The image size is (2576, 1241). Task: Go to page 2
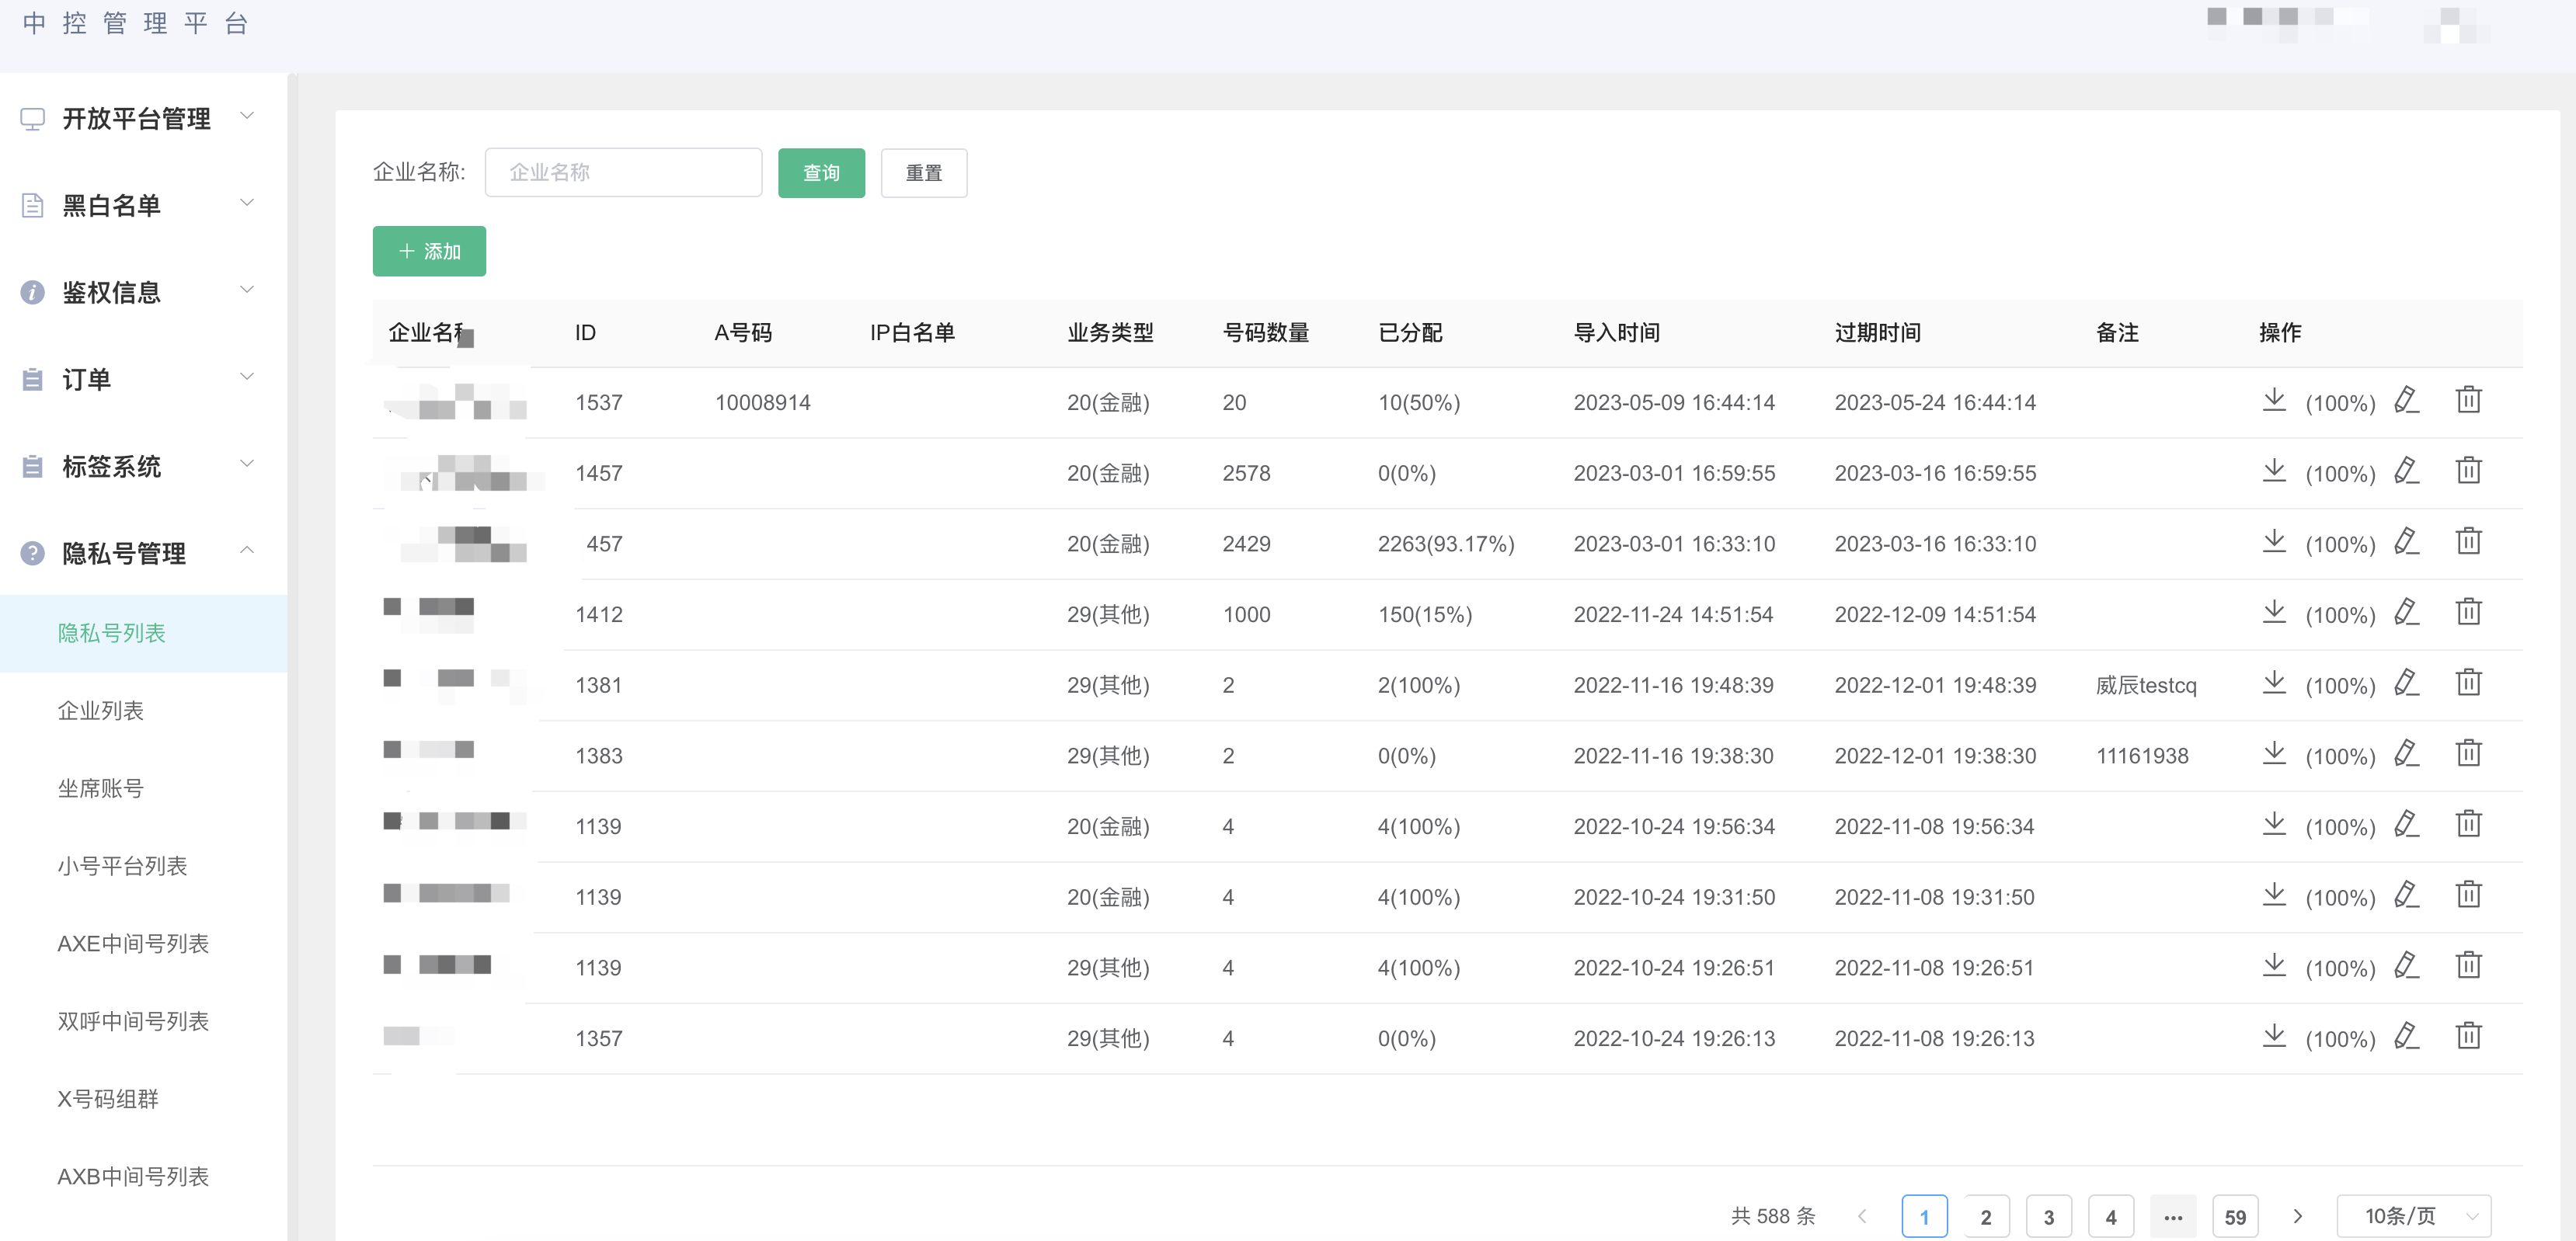pyautogui.click(x=1986, y=1216)
